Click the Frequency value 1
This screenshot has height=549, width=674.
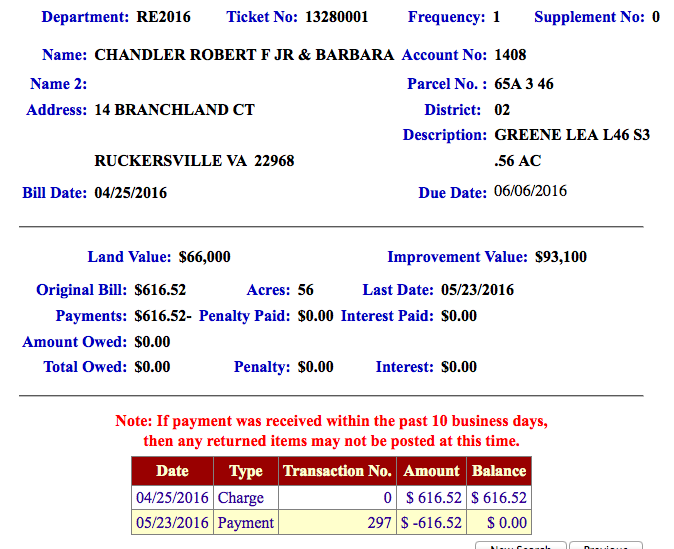496,17
